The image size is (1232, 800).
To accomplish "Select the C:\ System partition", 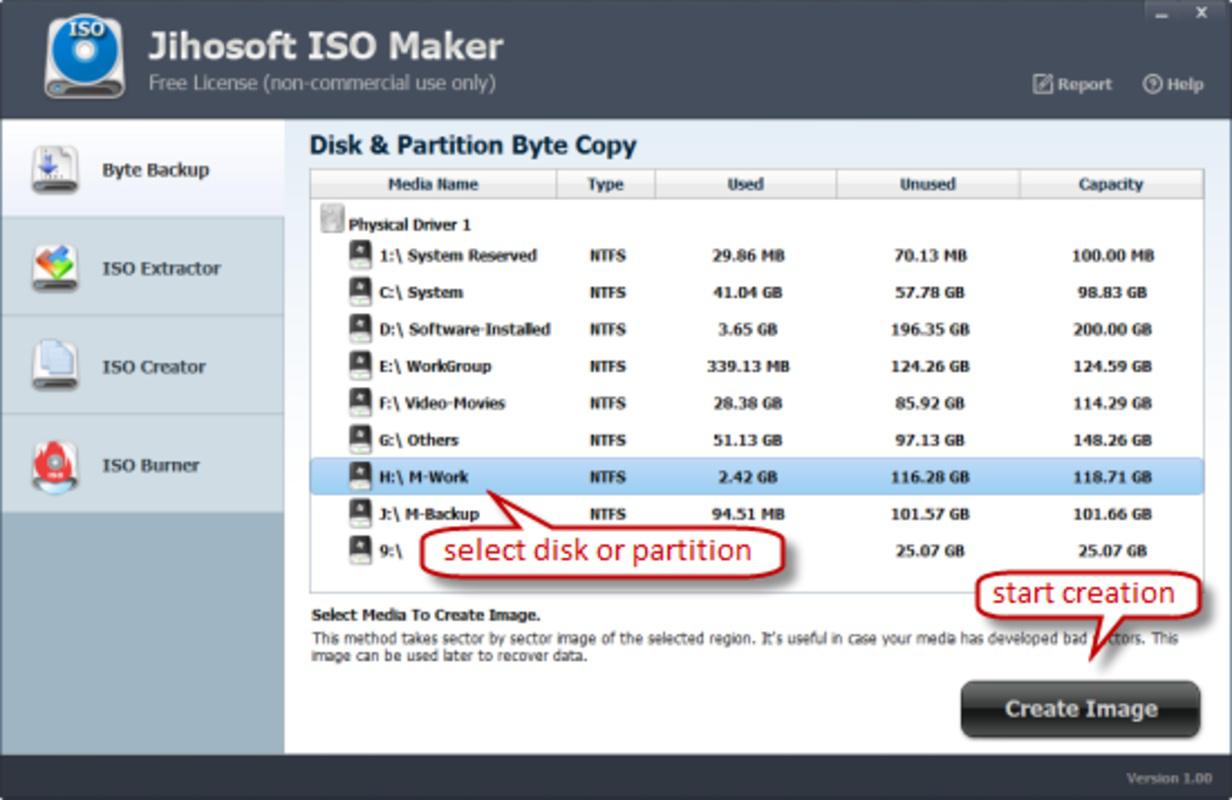I will coord(757,292).
